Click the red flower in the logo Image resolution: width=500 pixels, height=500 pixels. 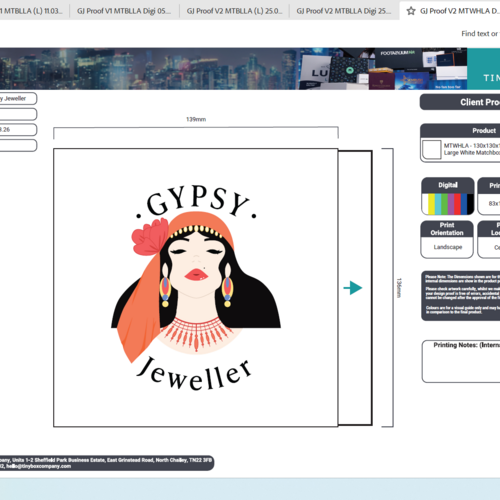coord(150,236)
